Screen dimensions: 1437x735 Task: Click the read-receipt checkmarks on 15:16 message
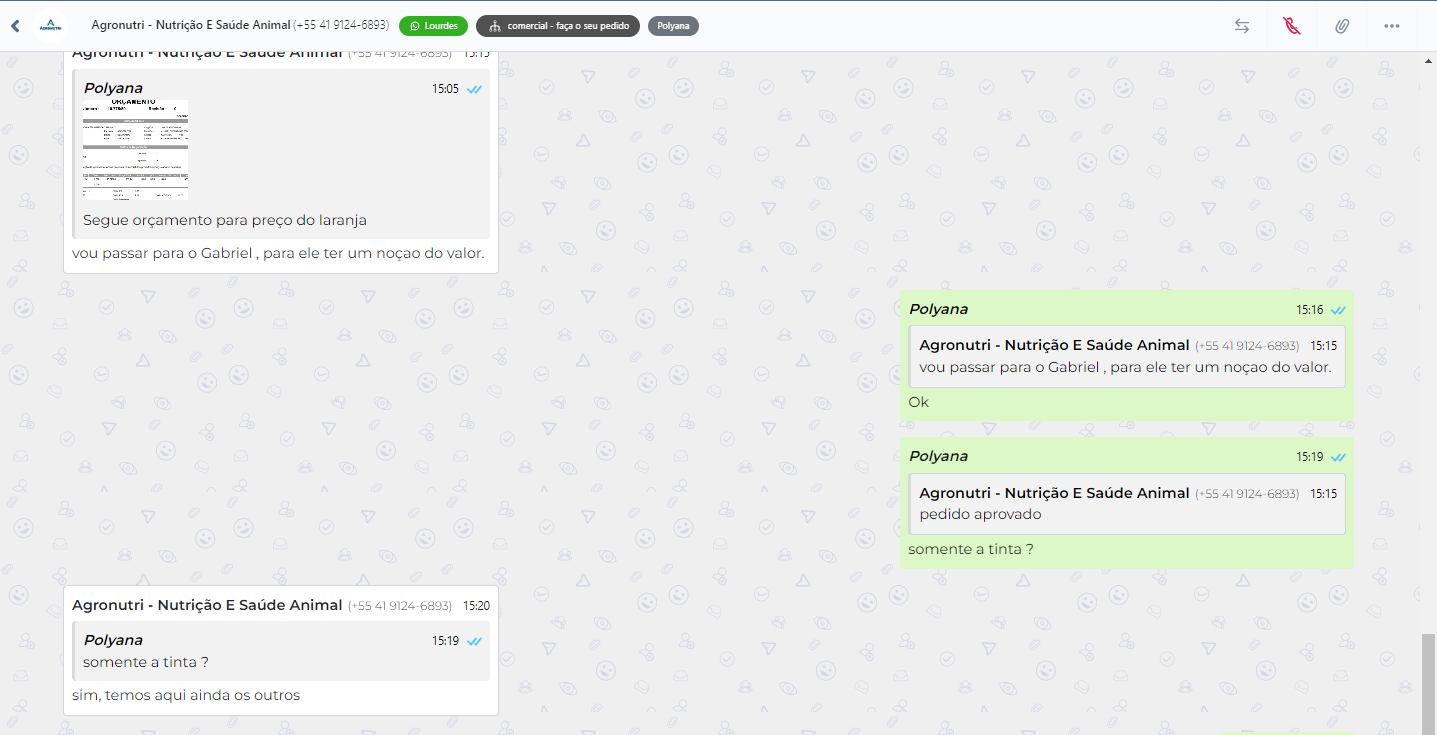1338,310
